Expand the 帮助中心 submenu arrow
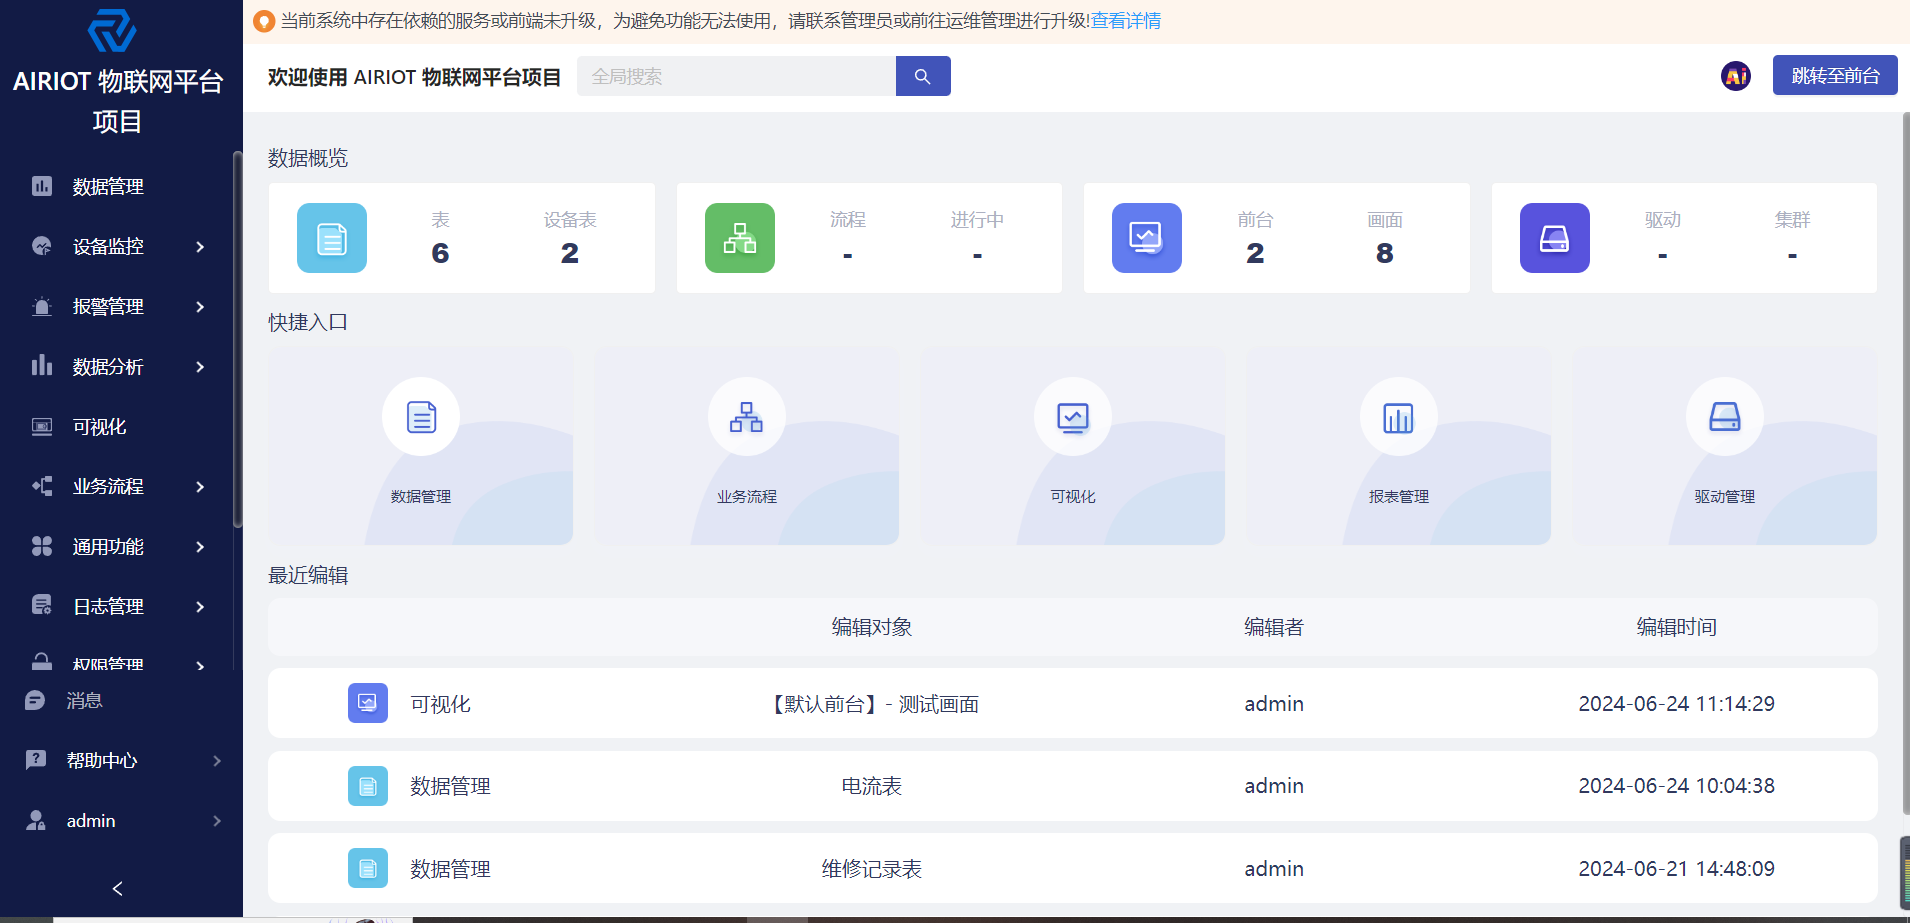This screenshot has height=923, width=1910. point(217,760)
